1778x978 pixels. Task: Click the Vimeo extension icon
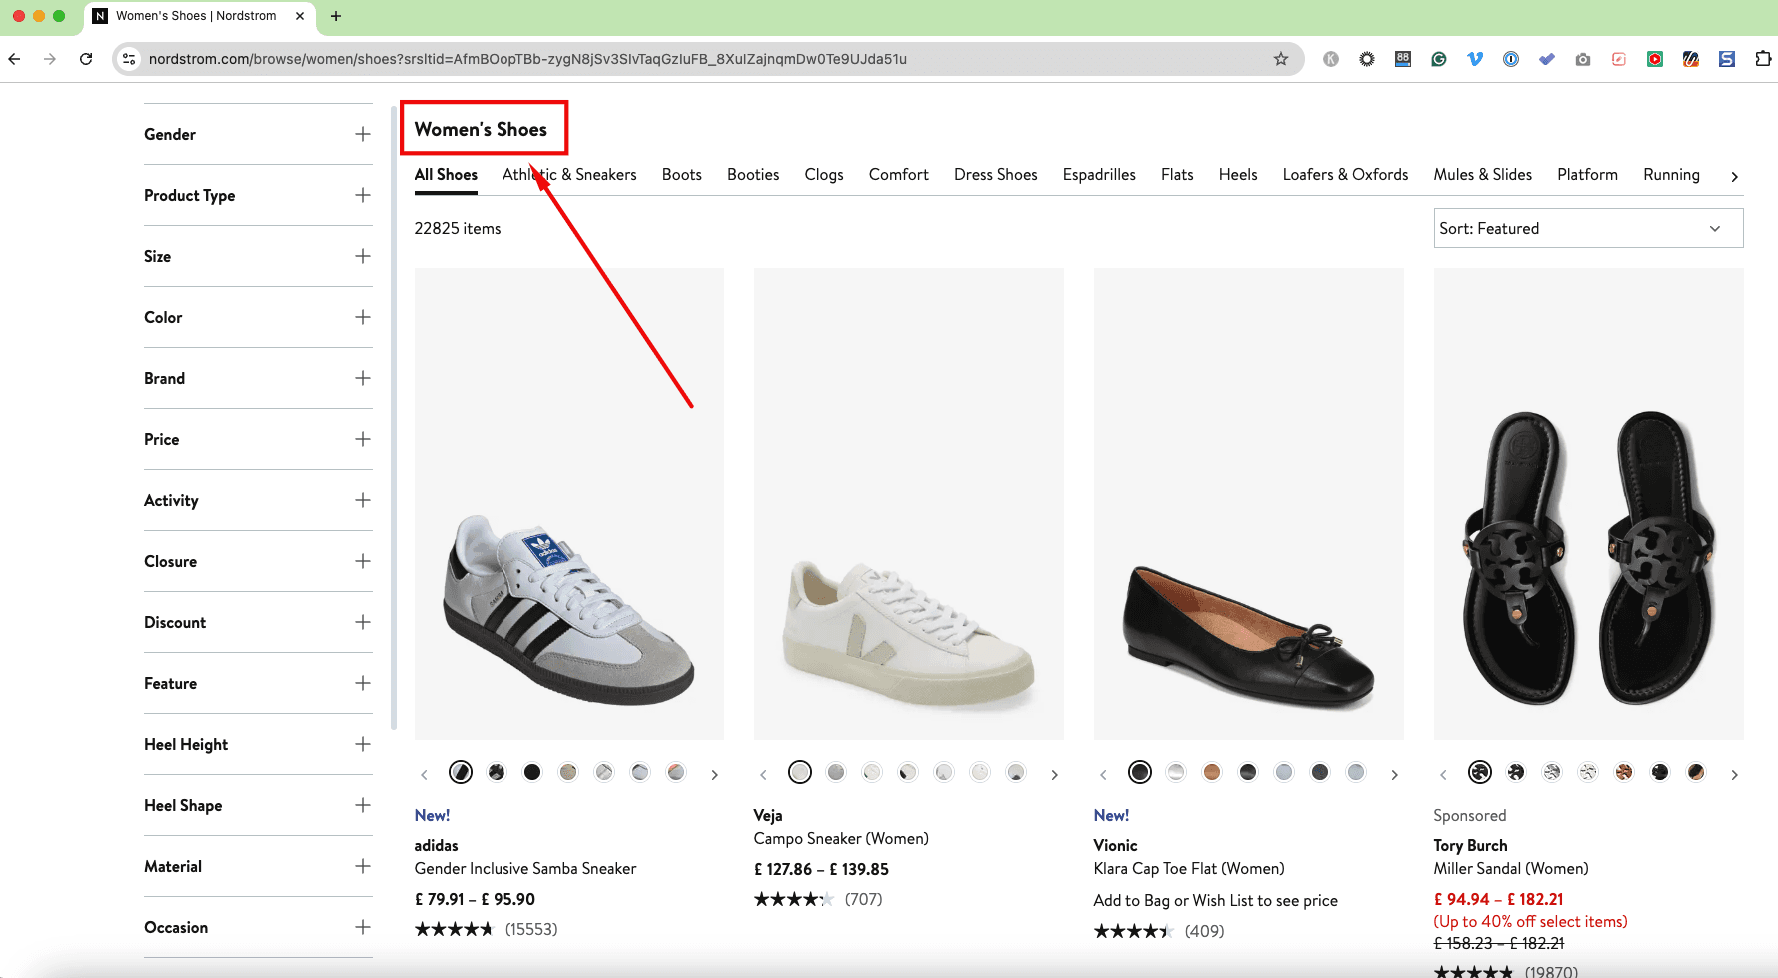point(1474,59)
